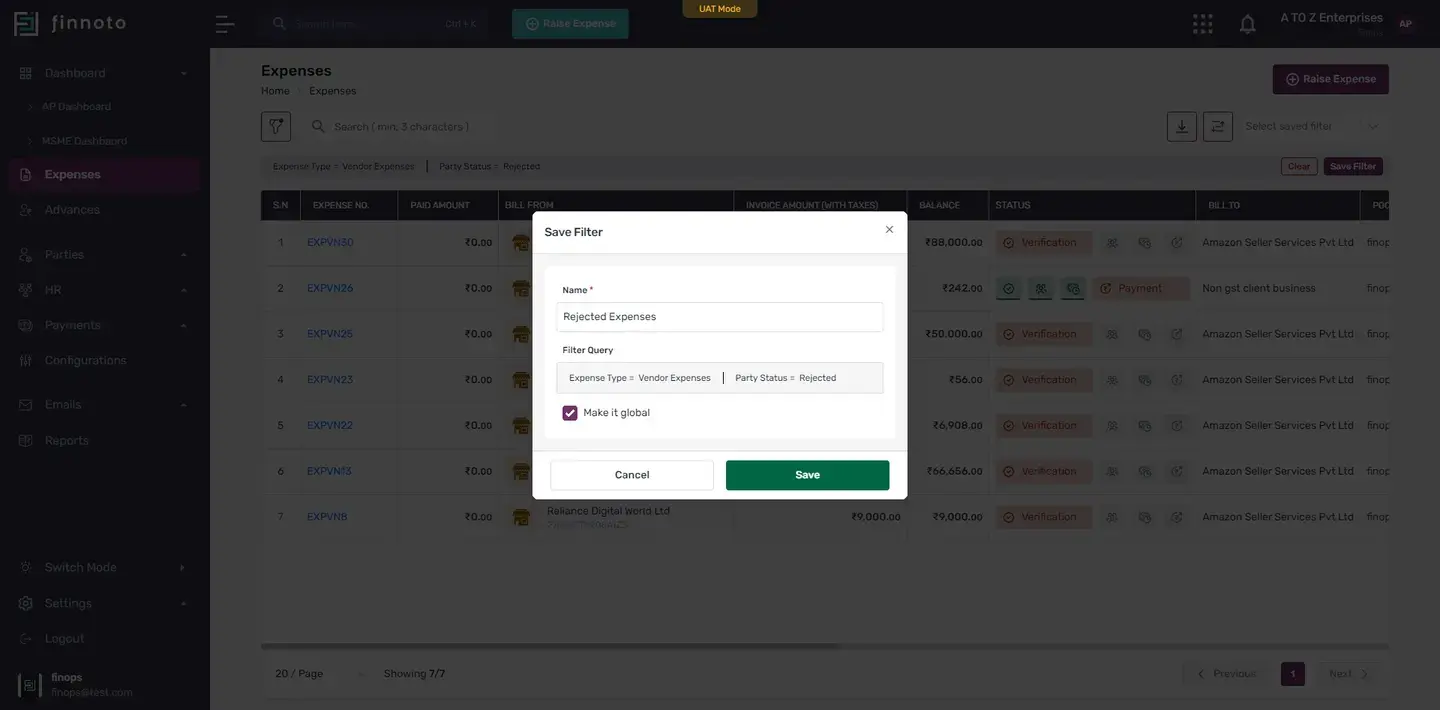Open the notifications bell icon
Image resolution: width=1440 pixels, height=710 pixels.
point(1247,24)
